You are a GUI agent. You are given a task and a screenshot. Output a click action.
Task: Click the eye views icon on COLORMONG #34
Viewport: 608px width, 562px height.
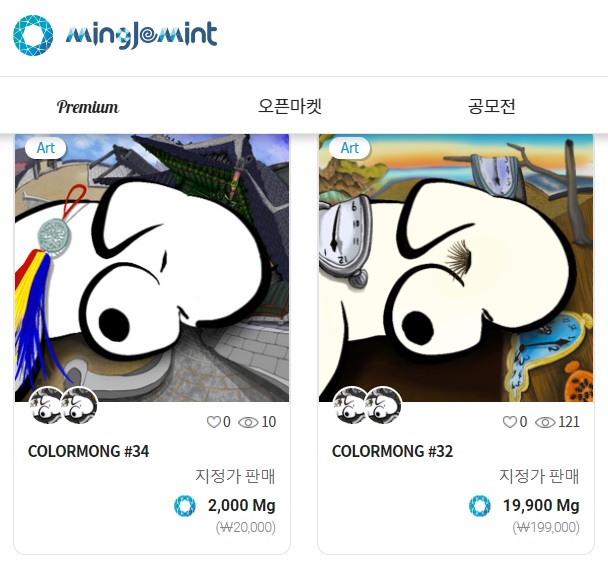pyautogui.click(x=248, y=422)
